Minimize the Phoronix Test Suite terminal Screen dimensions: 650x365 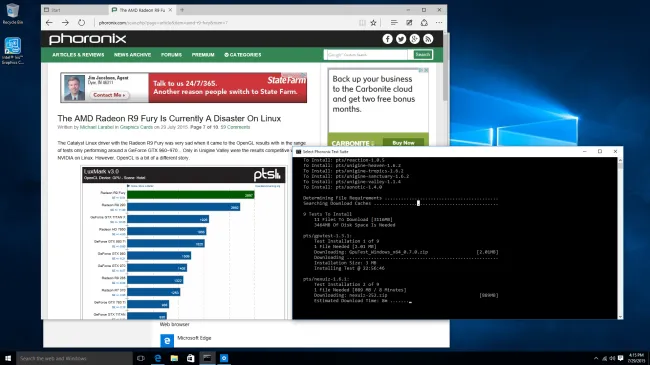click(585, 152)
